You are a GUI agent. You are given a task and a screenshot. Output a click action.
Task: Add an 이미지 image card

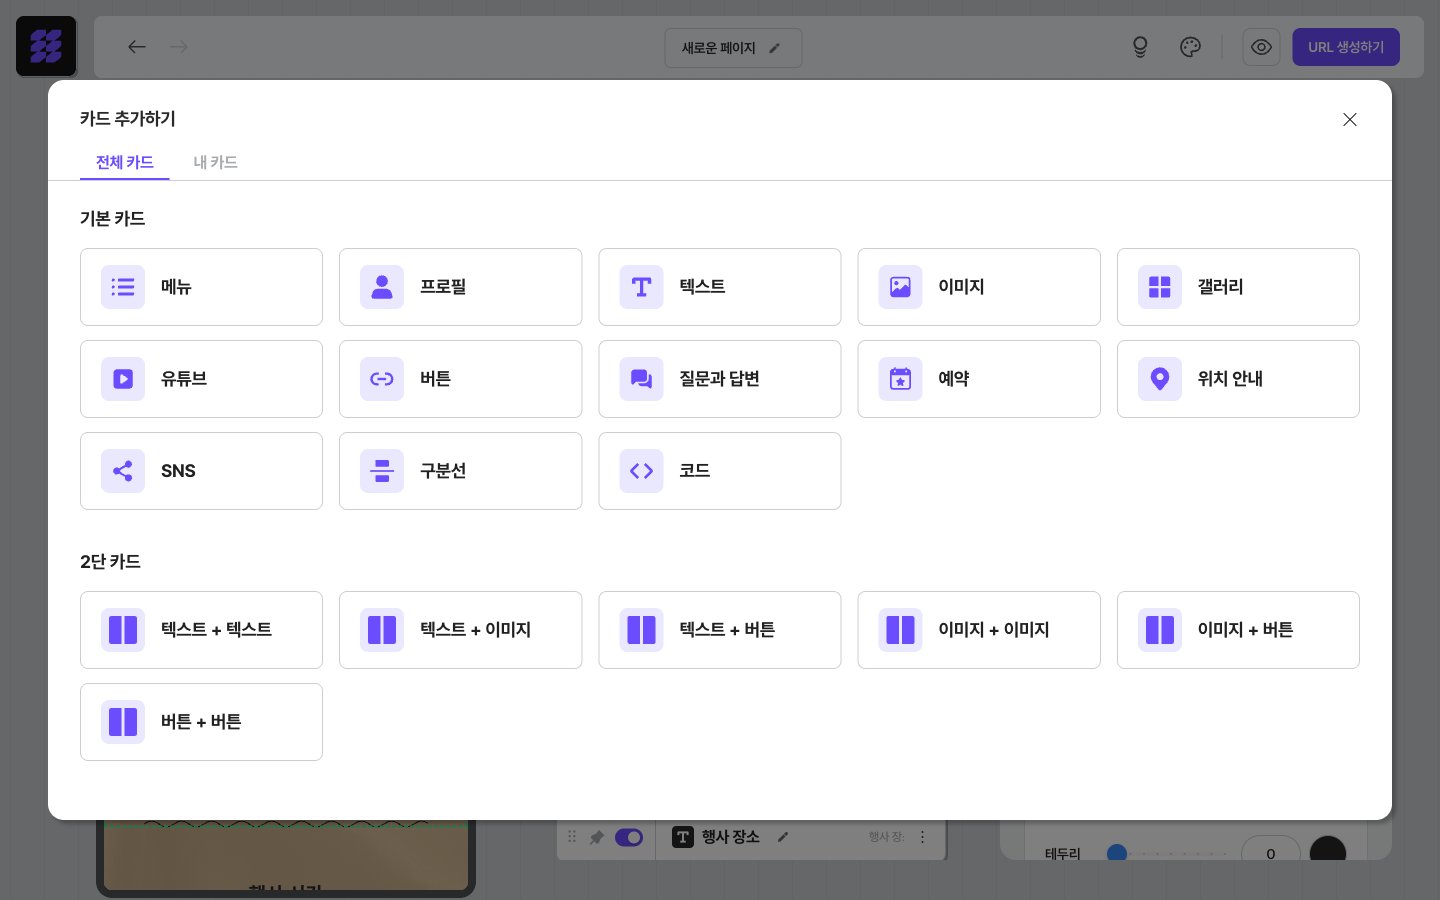click(x=979, y=287)
